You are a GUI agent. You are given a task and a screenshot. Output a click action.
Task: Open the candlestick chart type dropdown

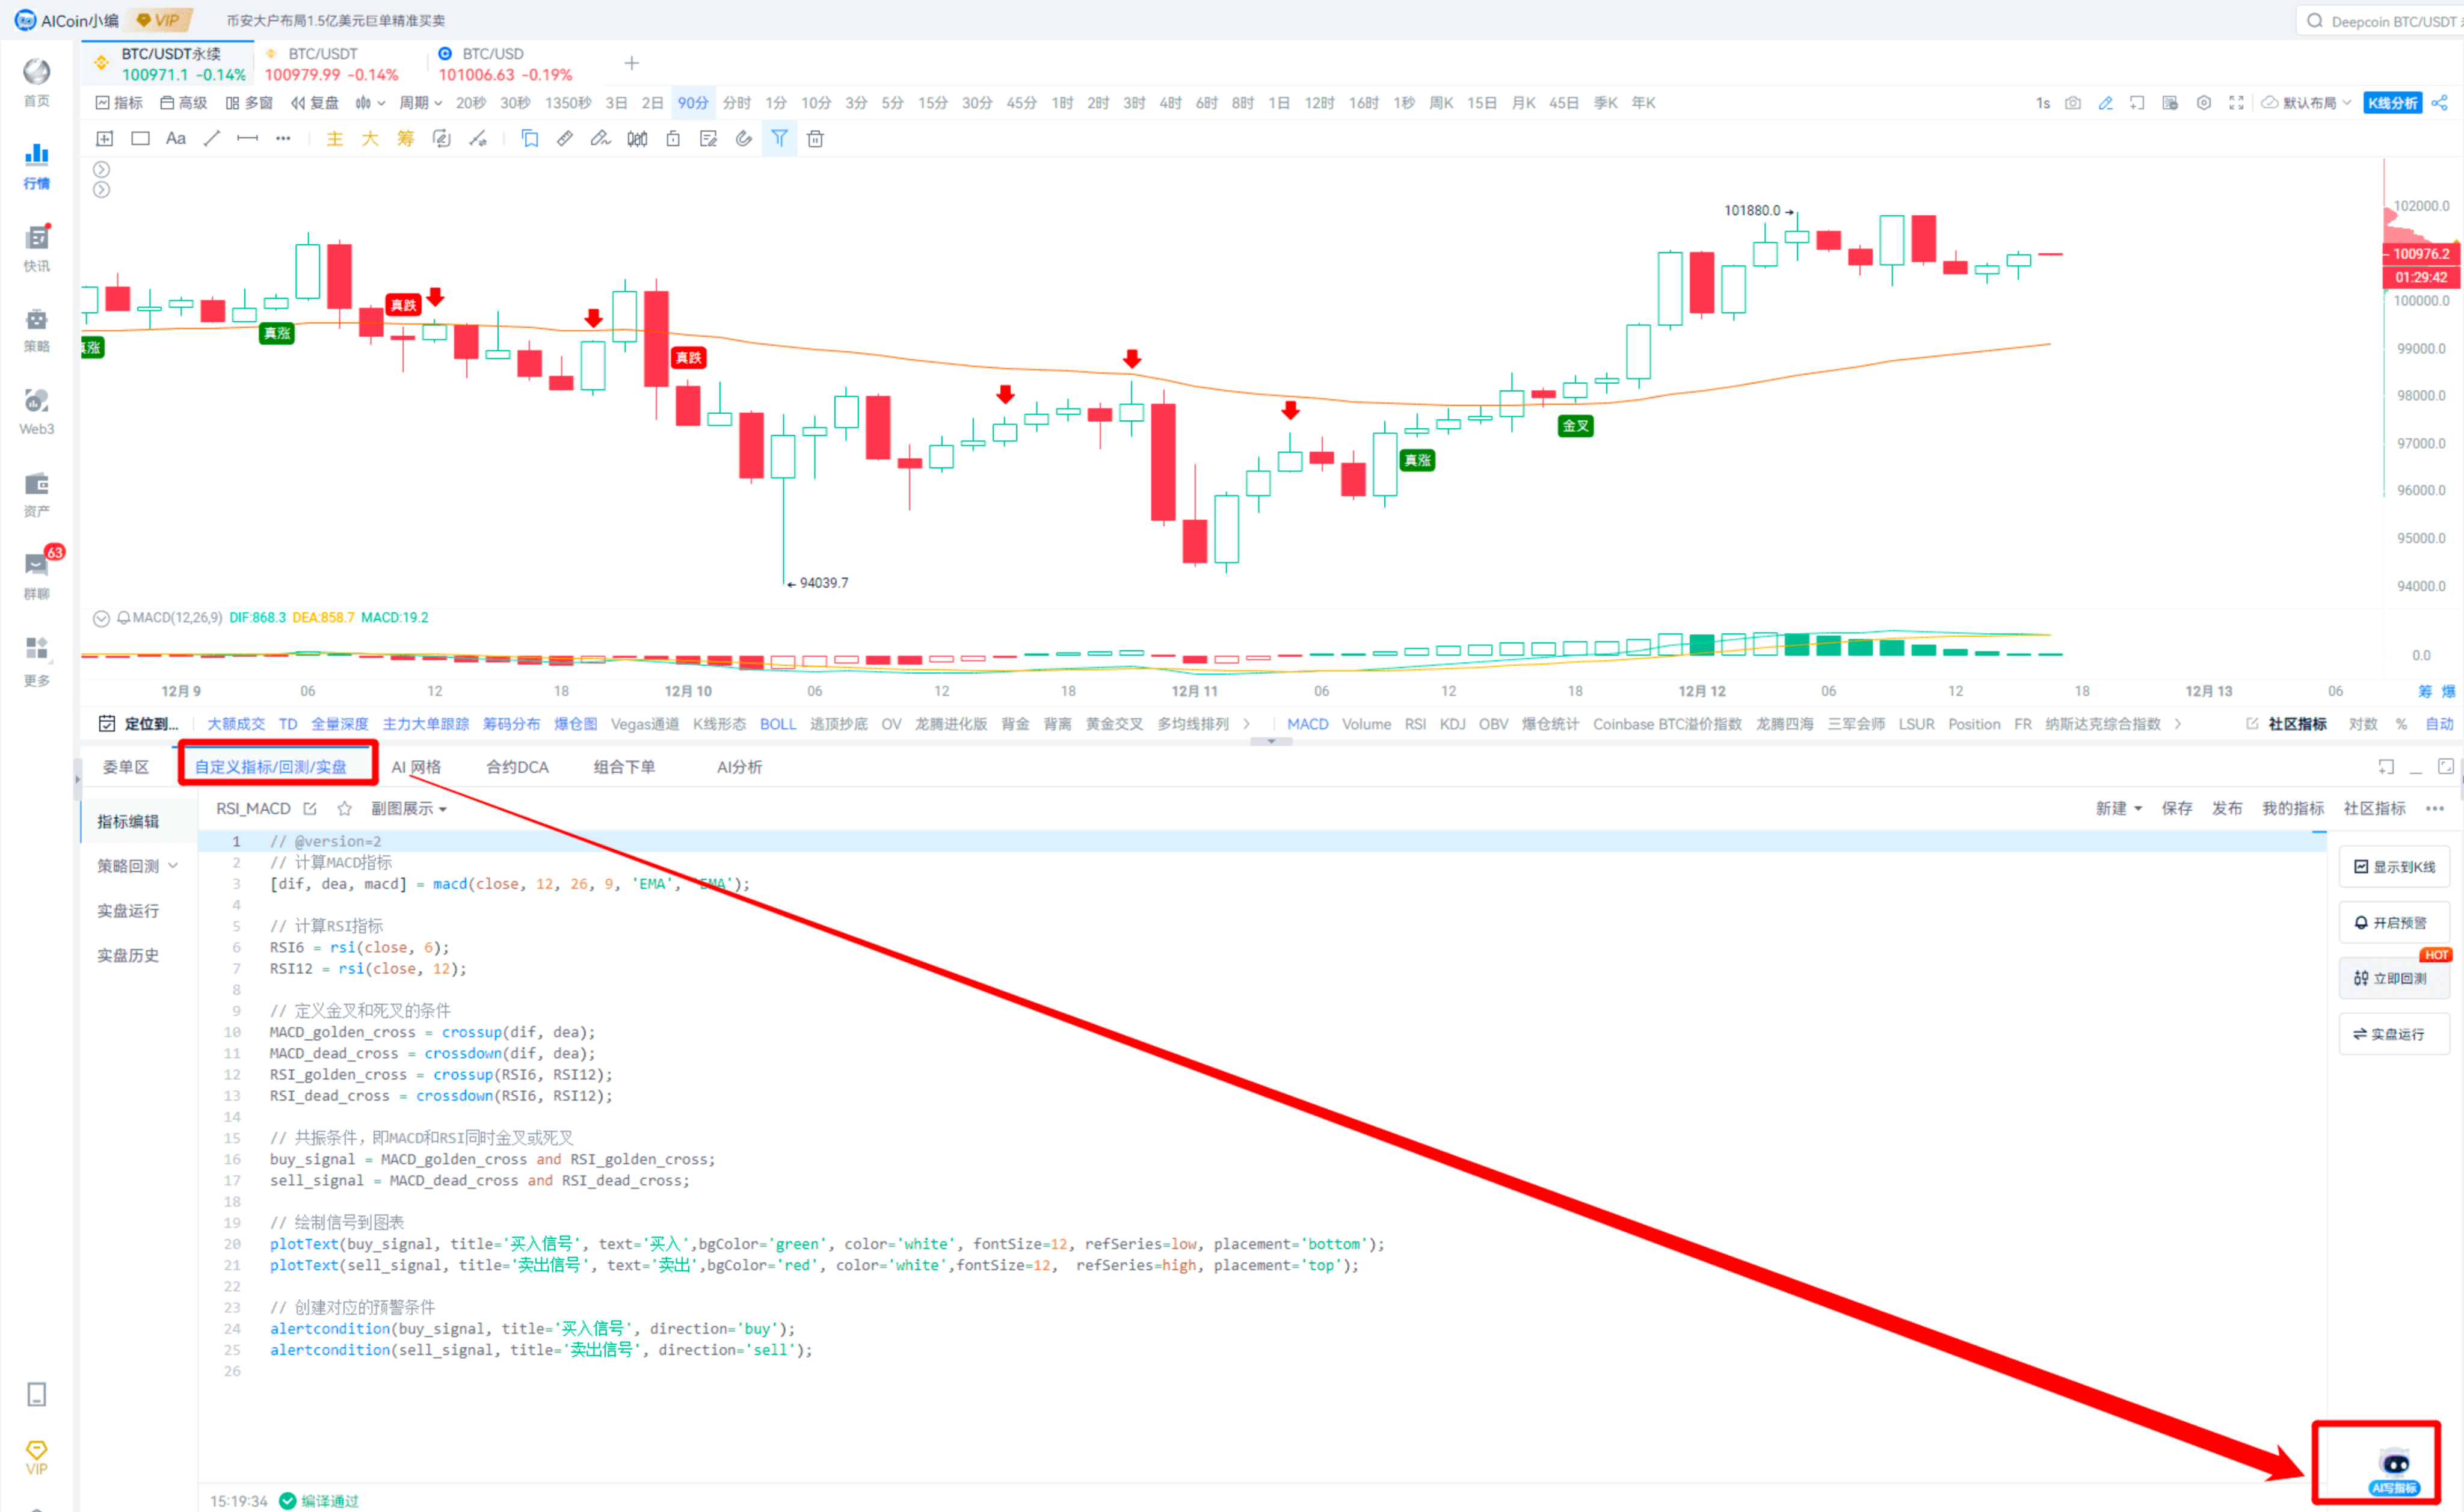tap(370, 103)
